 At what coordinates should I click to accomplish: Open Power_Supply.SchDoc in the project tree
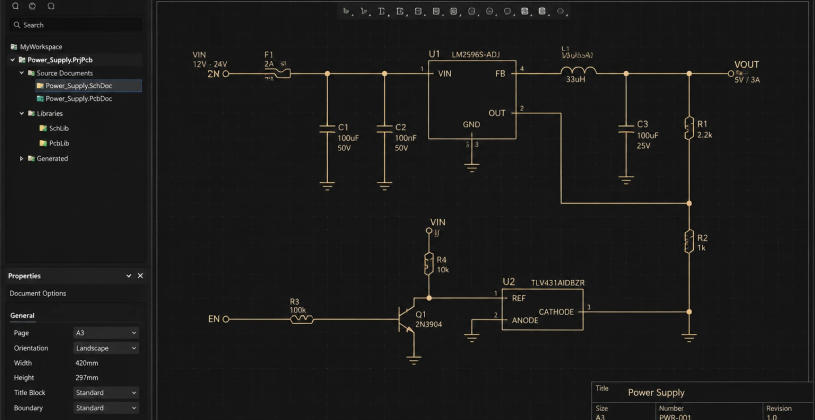[88, 86]
